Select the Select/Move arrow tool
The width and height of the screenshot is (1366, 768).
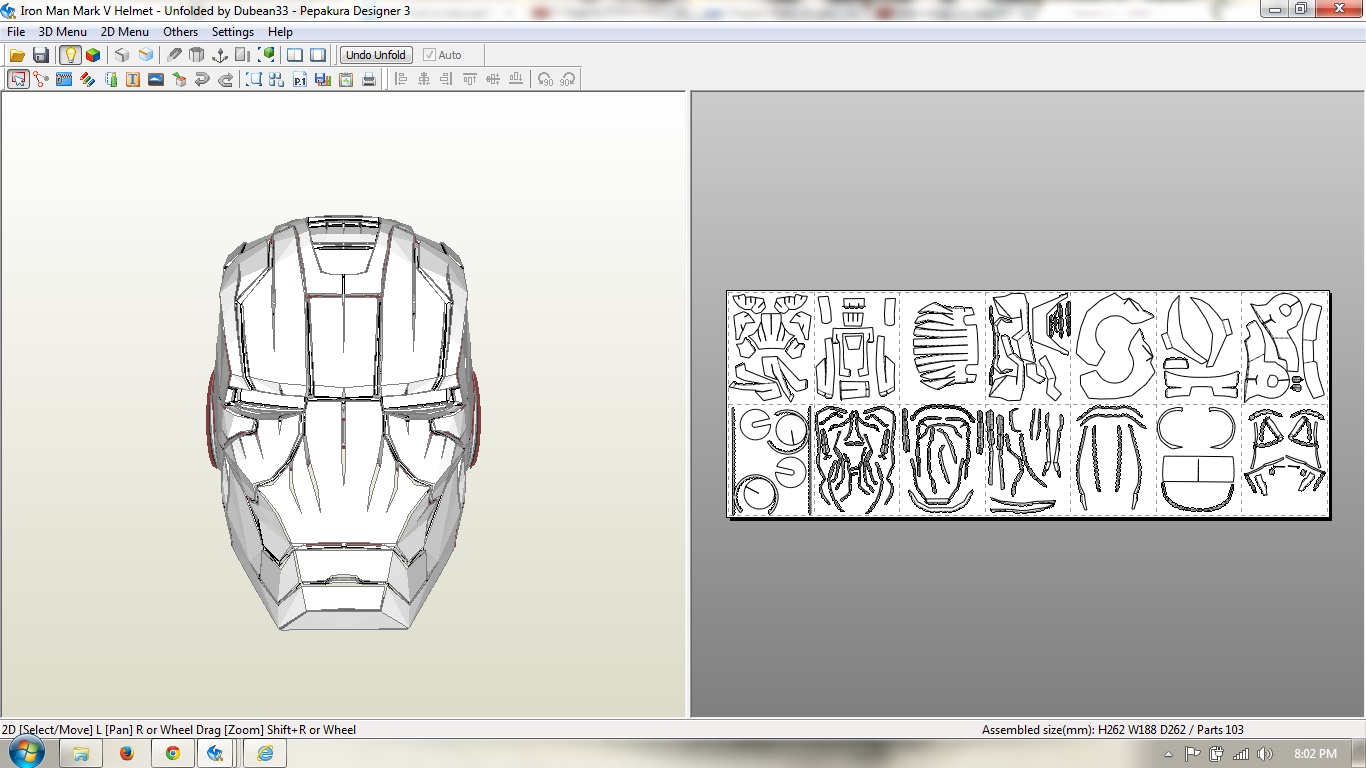(18, 79)
